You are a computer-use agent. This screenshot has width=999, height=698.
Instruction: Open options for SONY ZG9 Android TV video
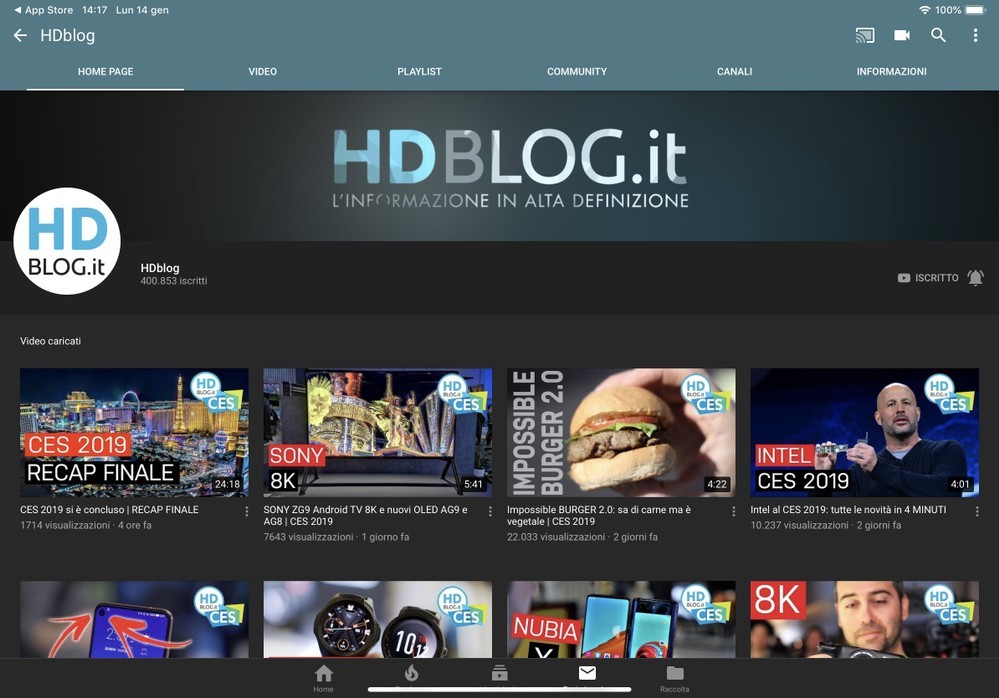490,511
